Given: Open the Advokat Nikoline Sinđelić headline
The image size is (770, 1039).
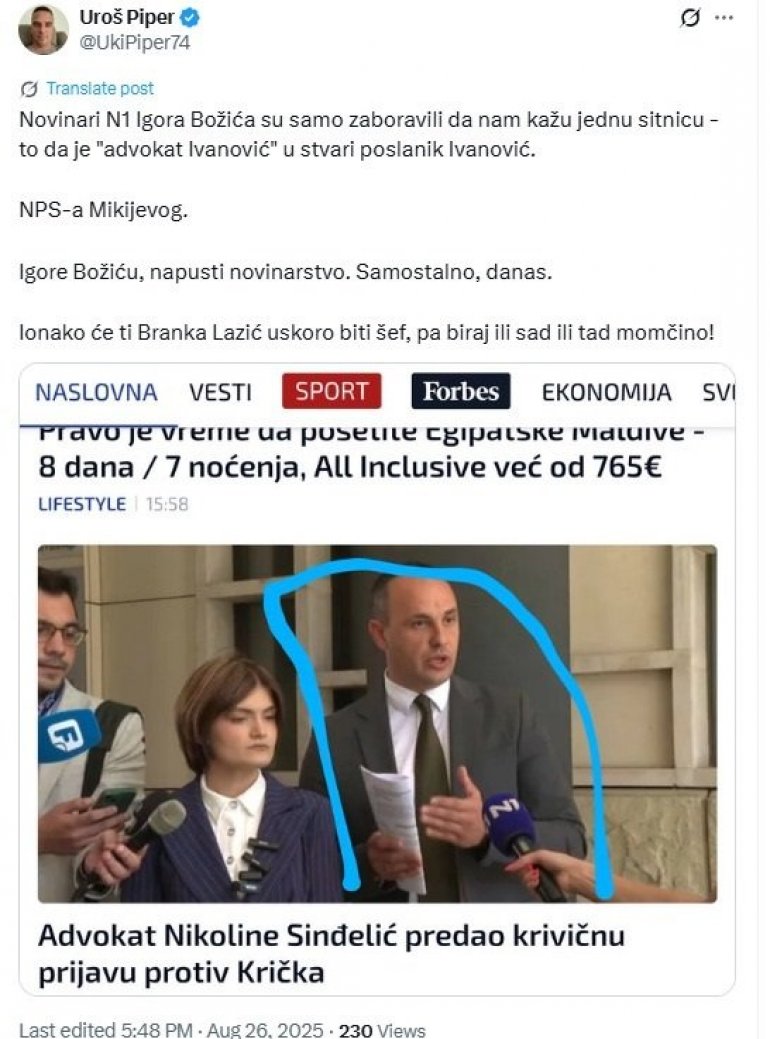Looking at the screenshot, I should [x=331, y=954].
